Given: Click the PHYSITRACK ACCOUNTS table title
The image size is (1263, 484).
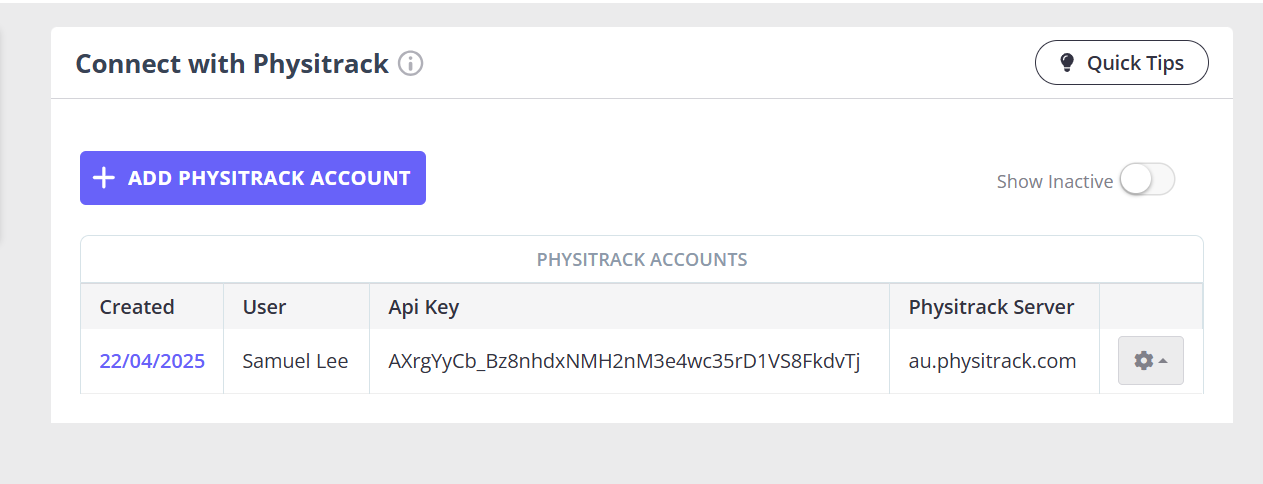Looking at the screenshot, I should click(x=642, y=260).
